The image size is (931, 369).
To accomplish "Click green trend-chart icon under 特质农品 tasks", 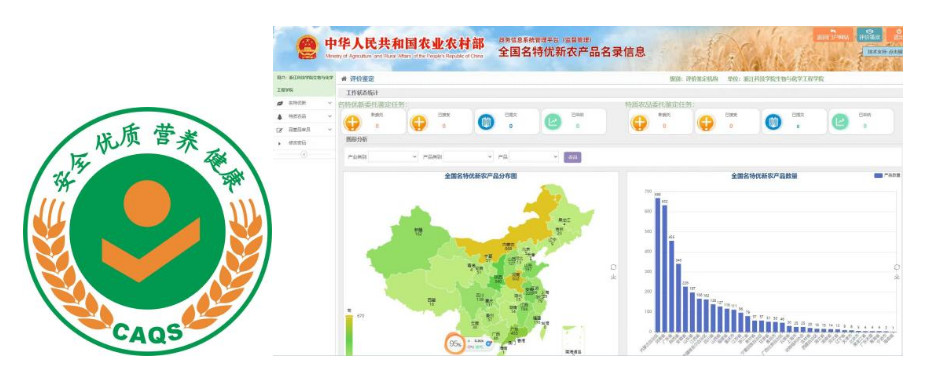I will [x=840, y=122].
